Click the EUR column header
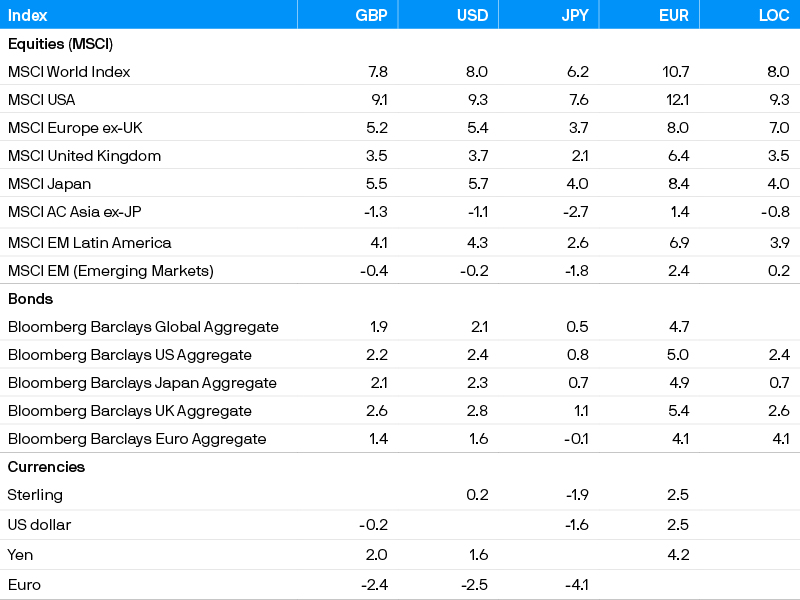The height and width of the screenshot is (600, 800). coord(673,15)
